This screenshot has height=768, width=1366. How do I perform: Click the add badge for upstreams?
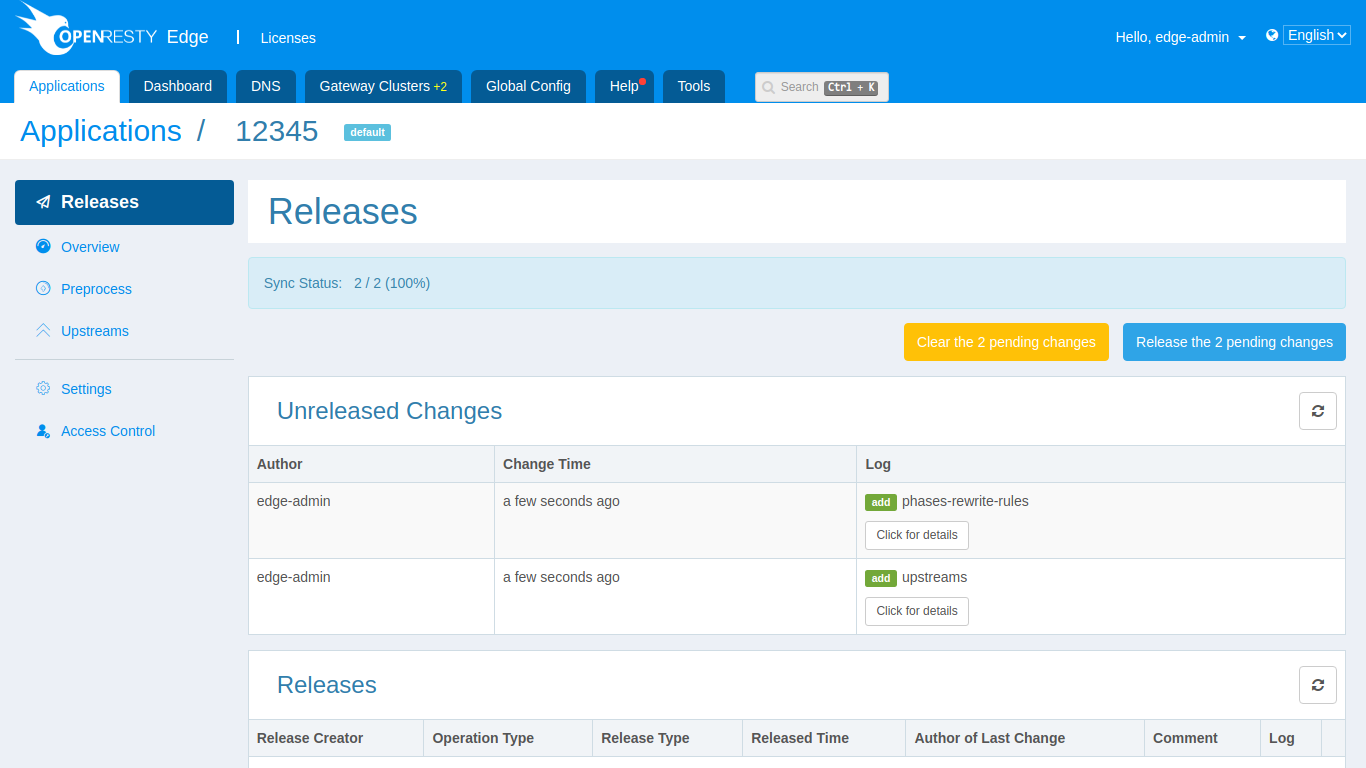(881, 578)
